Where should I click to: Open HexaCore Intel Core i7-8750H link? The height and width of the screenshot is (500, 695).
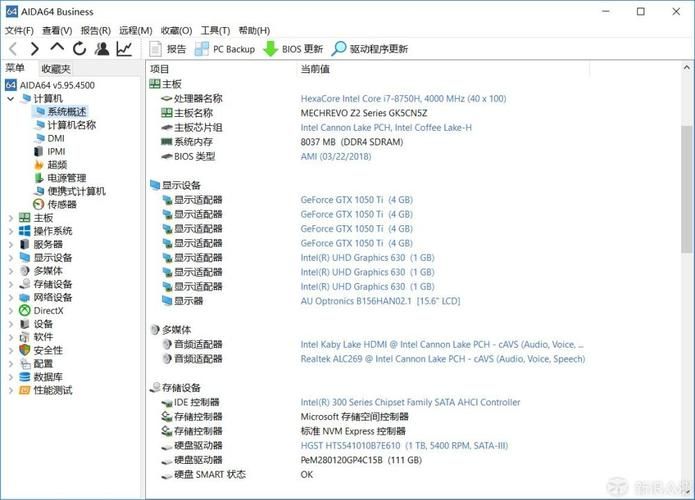tap(403, 98)
